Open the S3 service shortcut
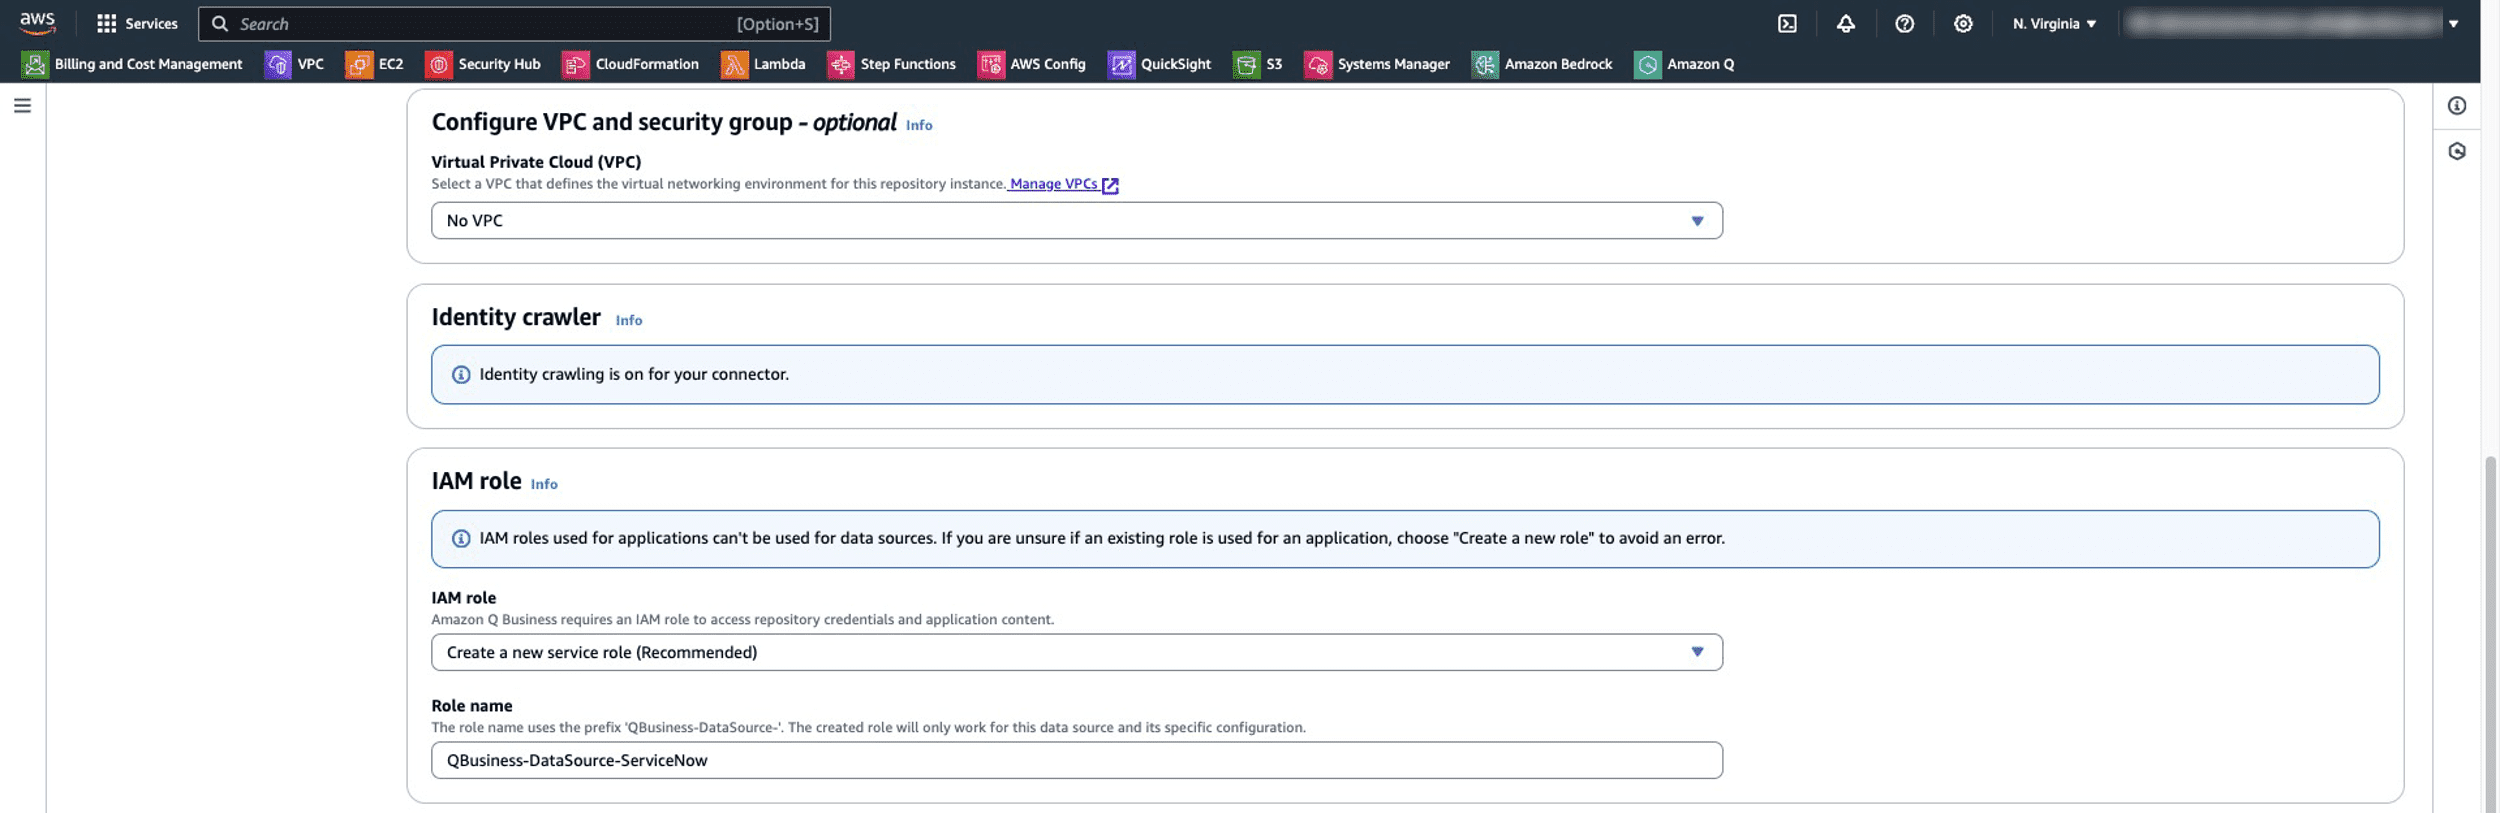2500x814 pixels. tap(1258, 64)
